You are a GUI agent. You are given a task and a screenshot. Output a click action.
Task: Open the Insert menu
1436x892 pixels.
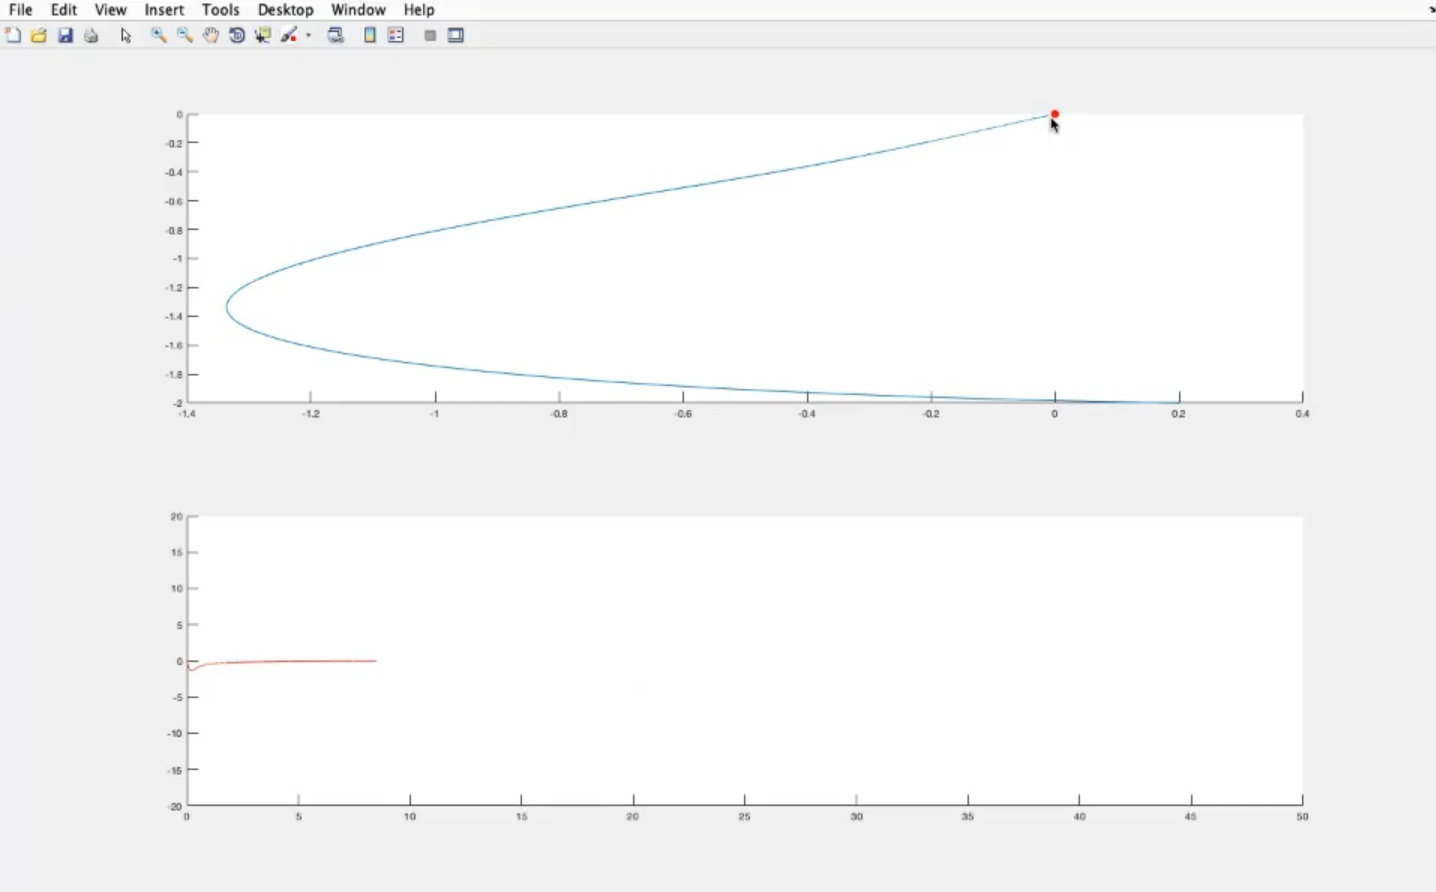tap(164, 10)
